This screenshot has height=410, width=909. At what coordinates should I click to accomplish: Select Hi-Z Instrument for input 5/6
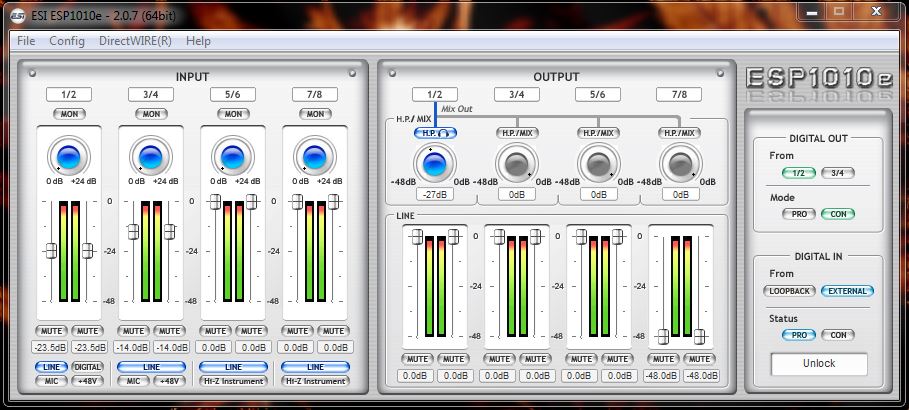[233, 381]
